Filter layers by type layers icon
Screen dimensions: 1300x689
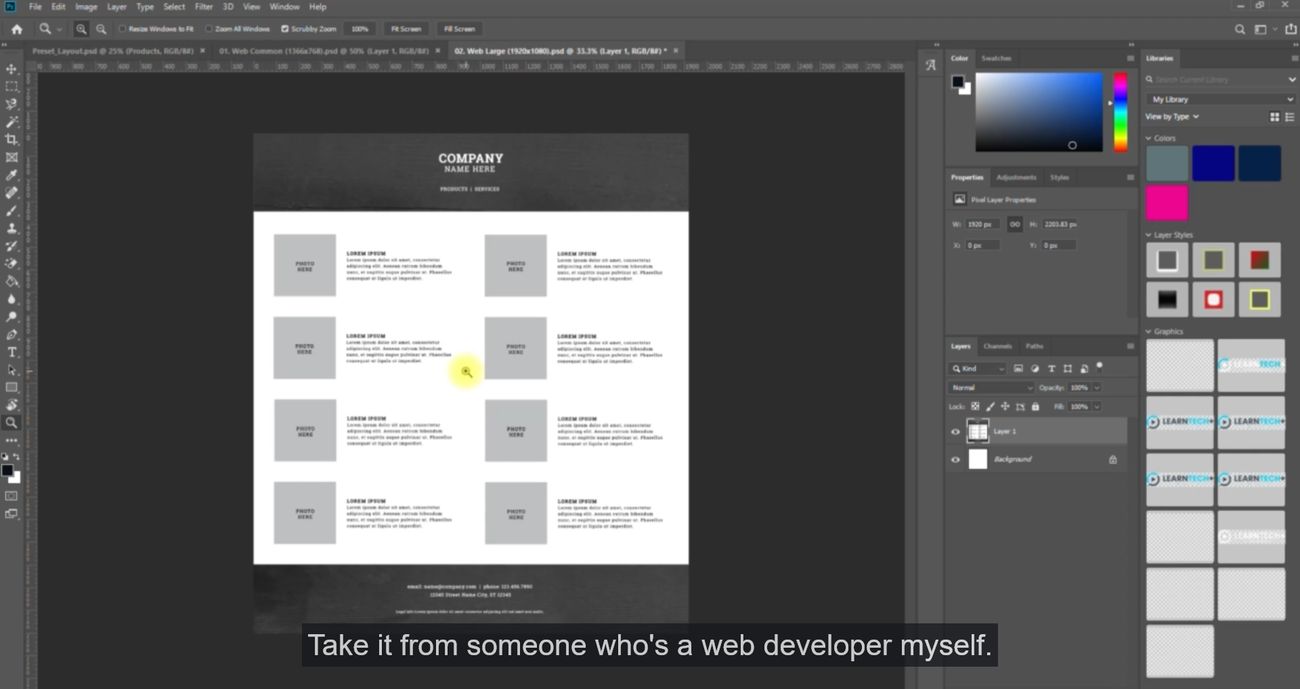[1051, 369]
